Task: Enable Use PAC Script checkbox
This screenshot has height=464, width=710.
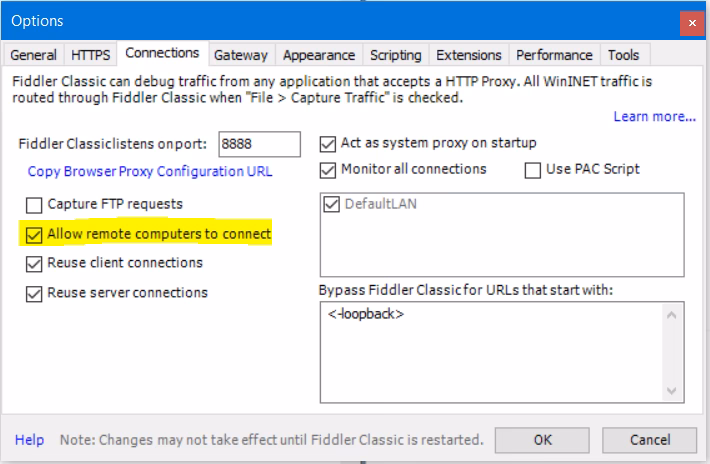Action: coord(532,170)
